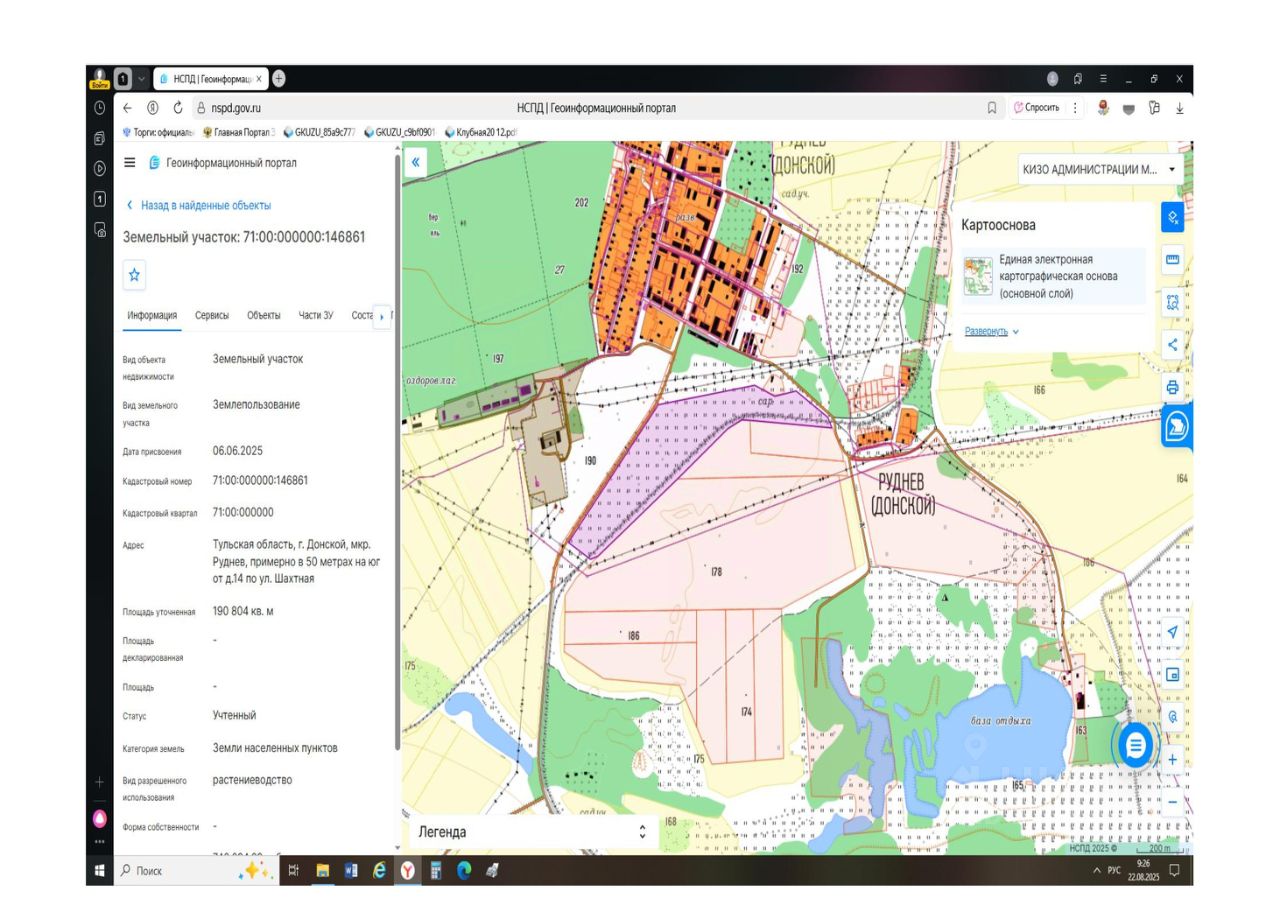Open the portal hamburger menu
Image resolution: width=1280 pixels, height=905 pixels.
point(130,163)
